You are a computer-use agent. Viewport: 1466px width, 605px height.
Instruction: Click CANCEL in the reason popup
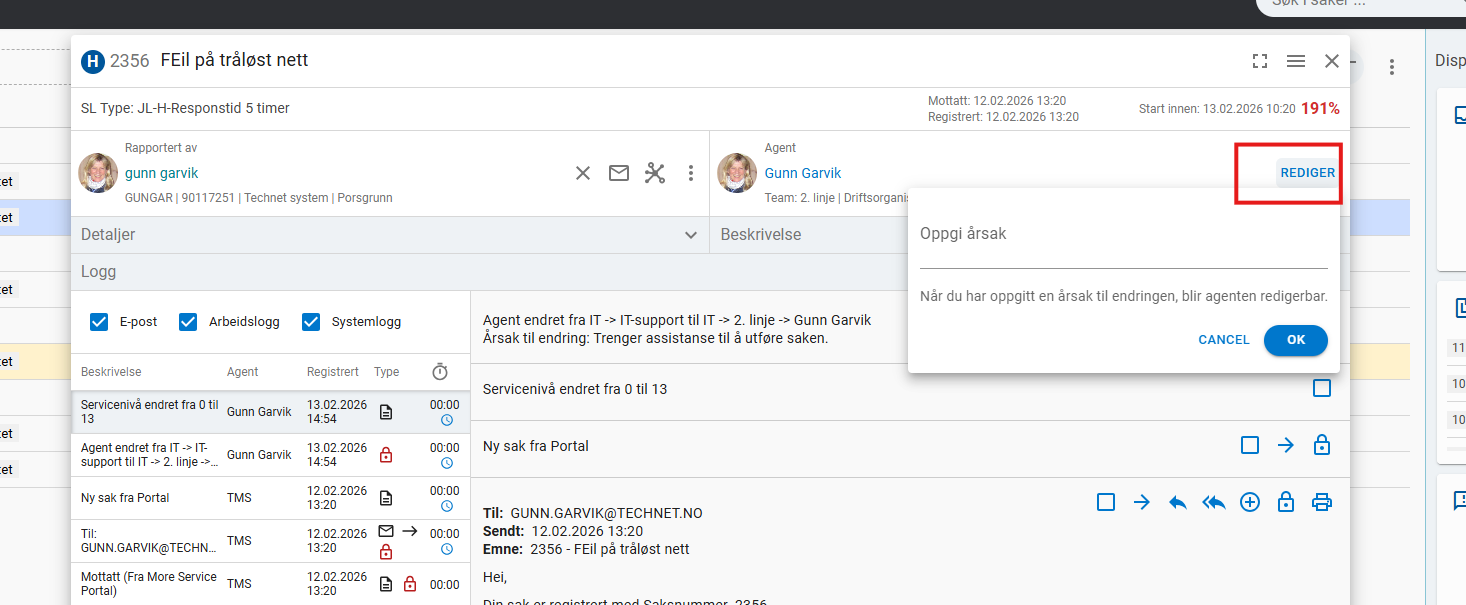(1224, 340)
